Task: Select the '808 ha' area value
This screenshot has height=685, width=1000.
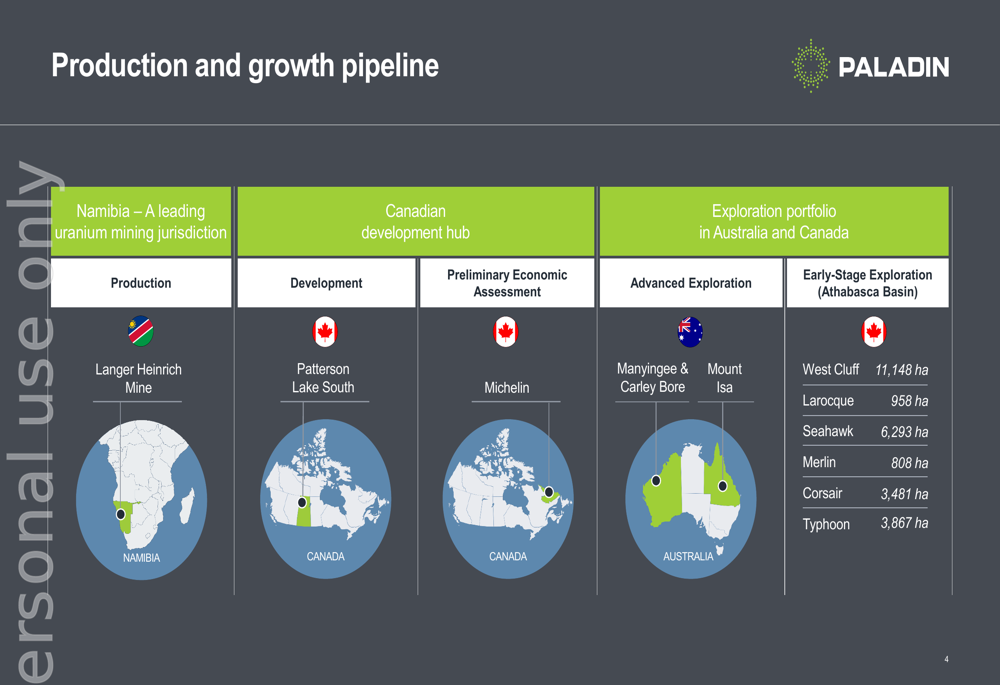Action: click(x=909, y=462)
